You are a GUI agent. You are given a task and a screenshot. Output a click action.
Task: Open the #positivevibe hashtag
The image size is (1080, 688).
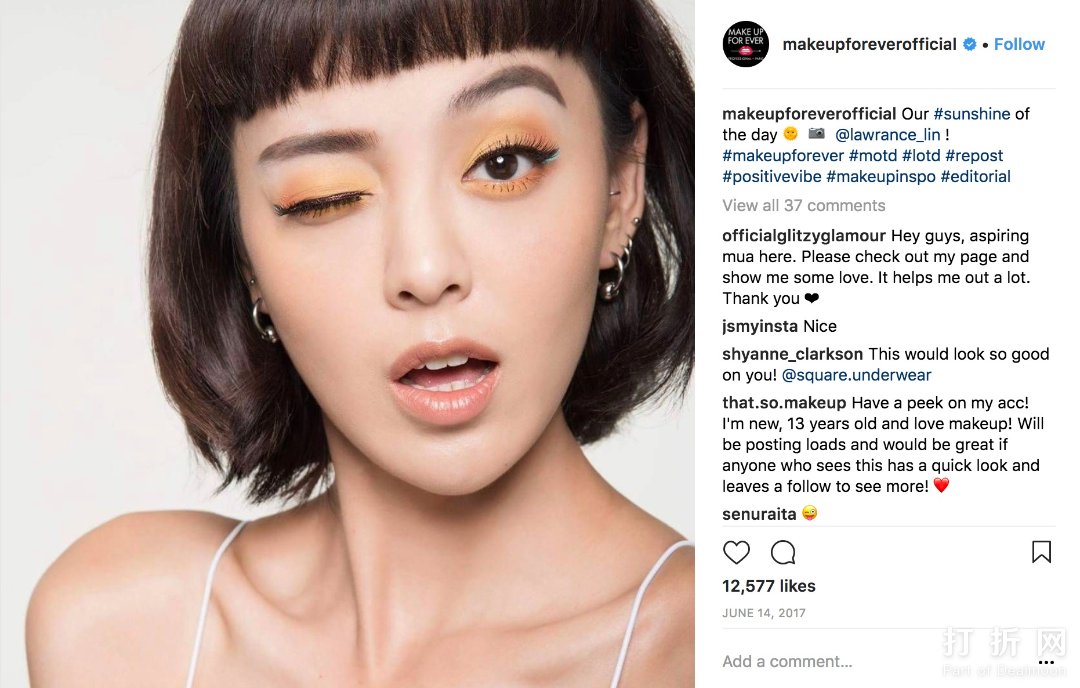(771, 176)
